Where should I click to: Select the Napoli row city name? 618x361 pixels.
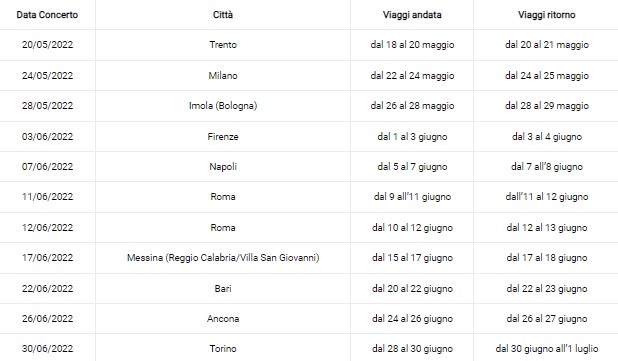tap(223, 167)
